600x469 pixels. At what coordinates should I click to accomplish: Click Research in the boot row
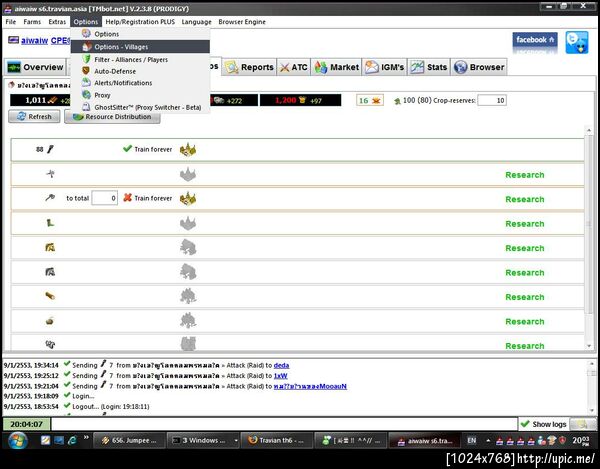[525, 224]
